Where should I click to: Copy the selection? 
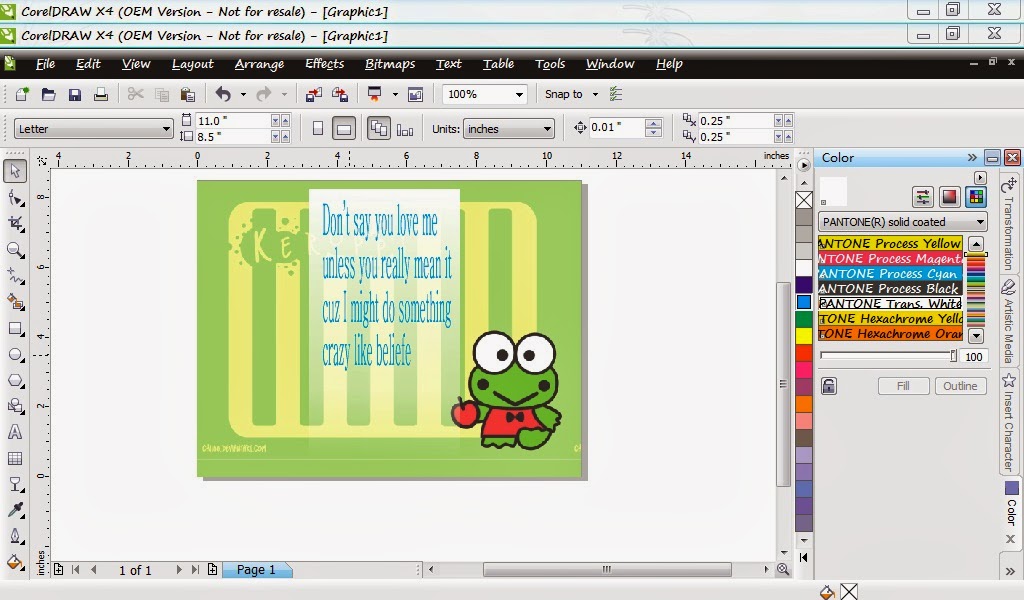[161, 95]
